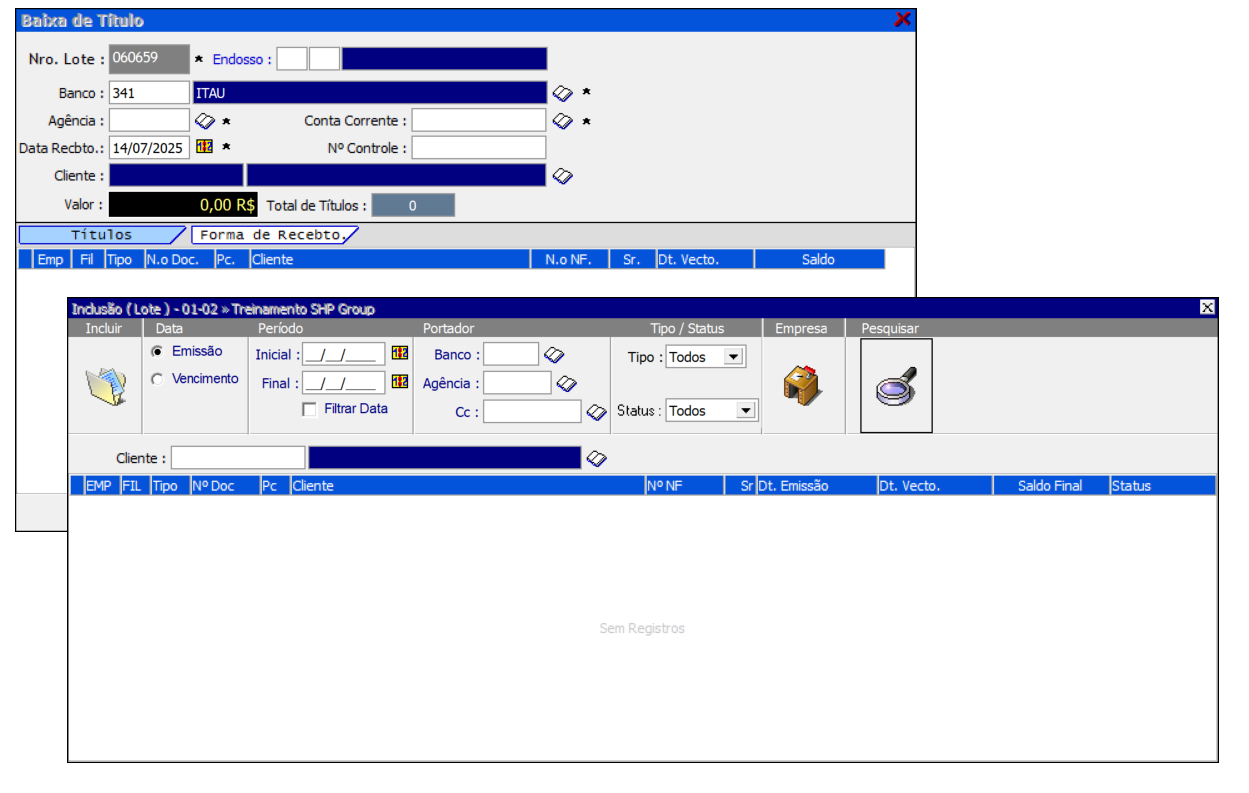
Task: Expand the Status dropdown
Action: (745, 411)
